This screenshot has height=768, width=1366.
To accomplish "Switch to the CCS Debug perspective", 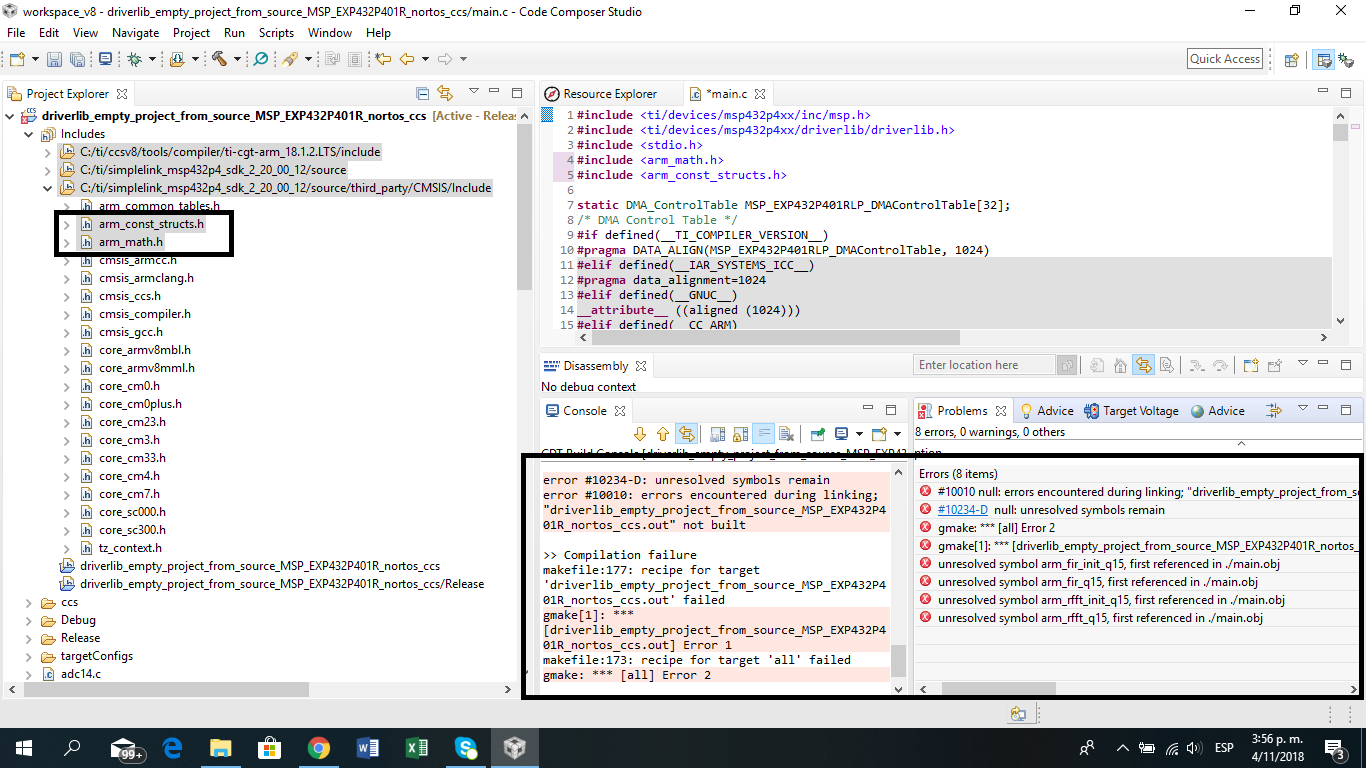I will tap(1346, 59).
